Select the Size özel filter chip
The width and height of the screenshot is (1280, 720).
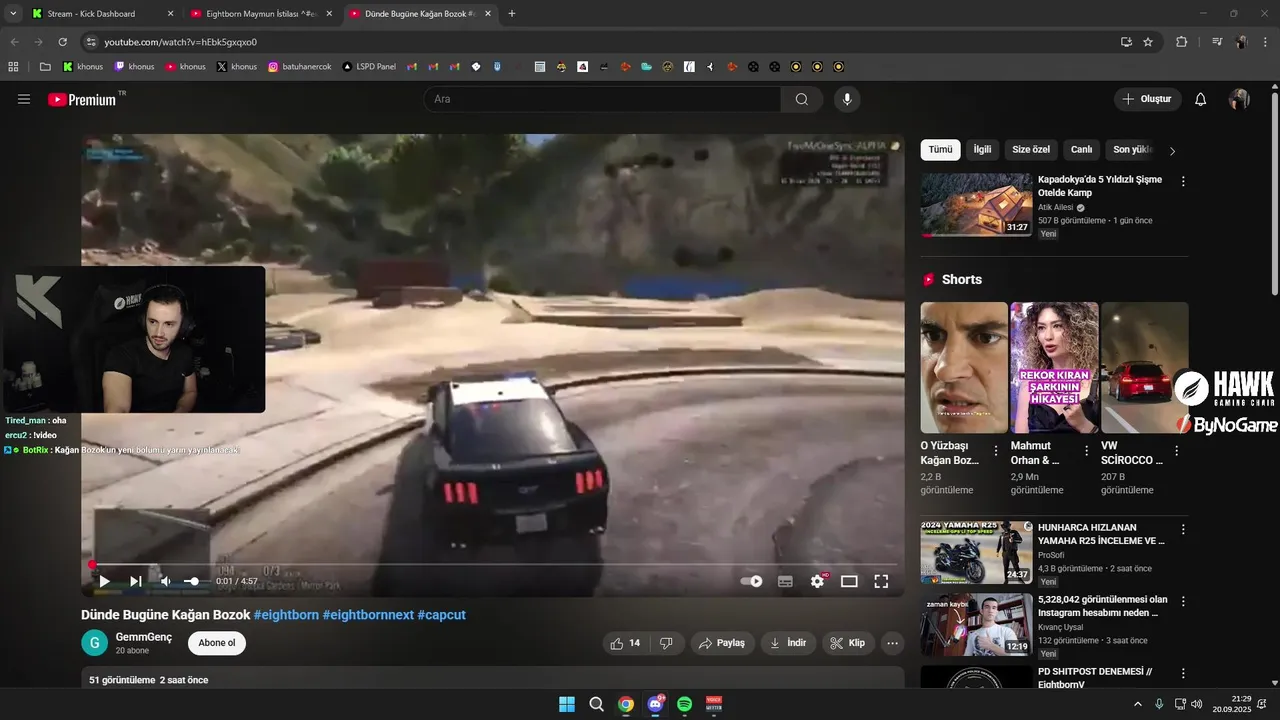click(1031, 150)
